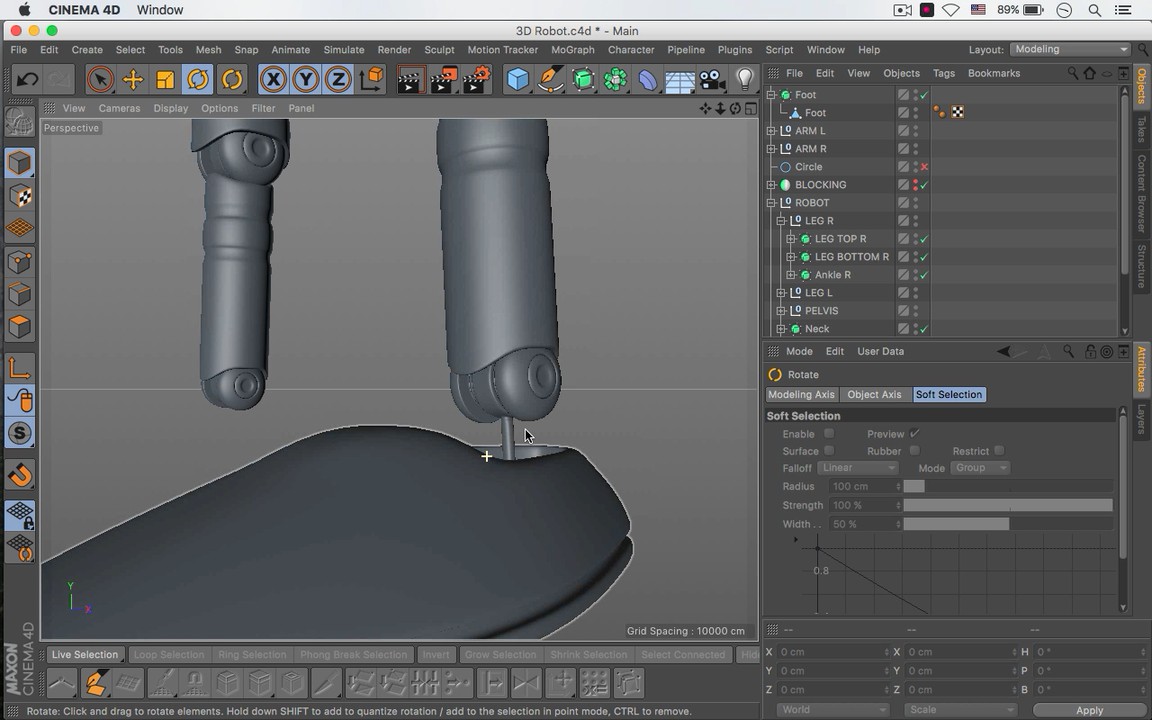The height and width of the screenshot is (720, 1152).
Task: Open the Falloff Linear dropdown
Action: 857,468
